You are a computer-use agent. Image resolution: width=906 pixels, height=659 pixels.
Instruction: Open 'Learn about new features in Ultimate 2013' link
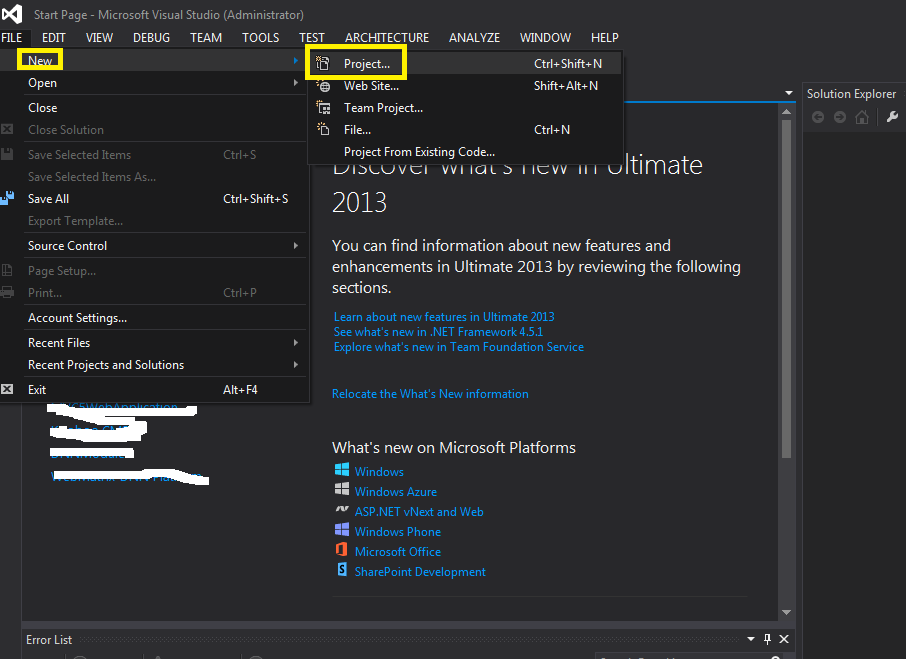444,317
